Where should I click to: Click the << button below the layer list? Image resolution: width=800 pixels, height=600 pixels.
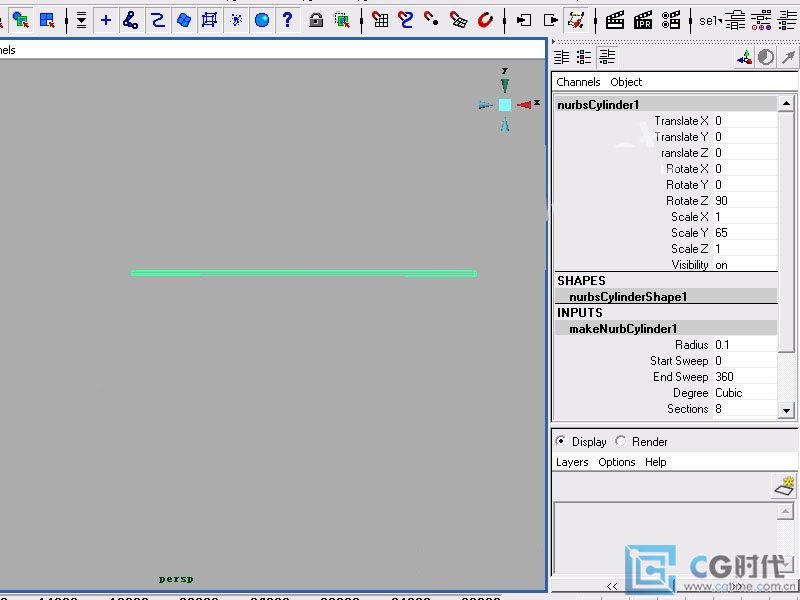[x=612, y=586]
